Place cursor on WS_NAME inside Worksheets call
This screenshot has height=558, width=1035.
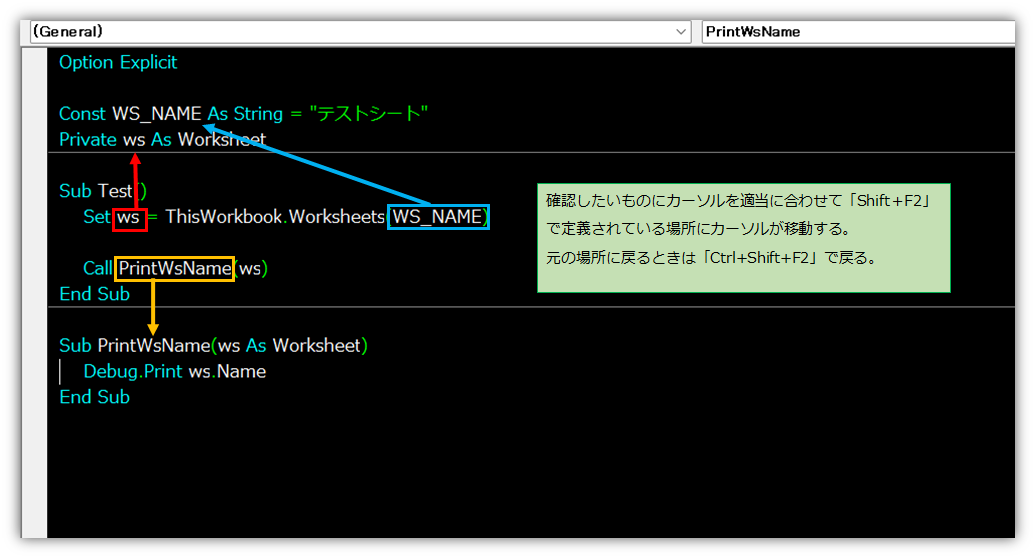(x=438, y=217)
